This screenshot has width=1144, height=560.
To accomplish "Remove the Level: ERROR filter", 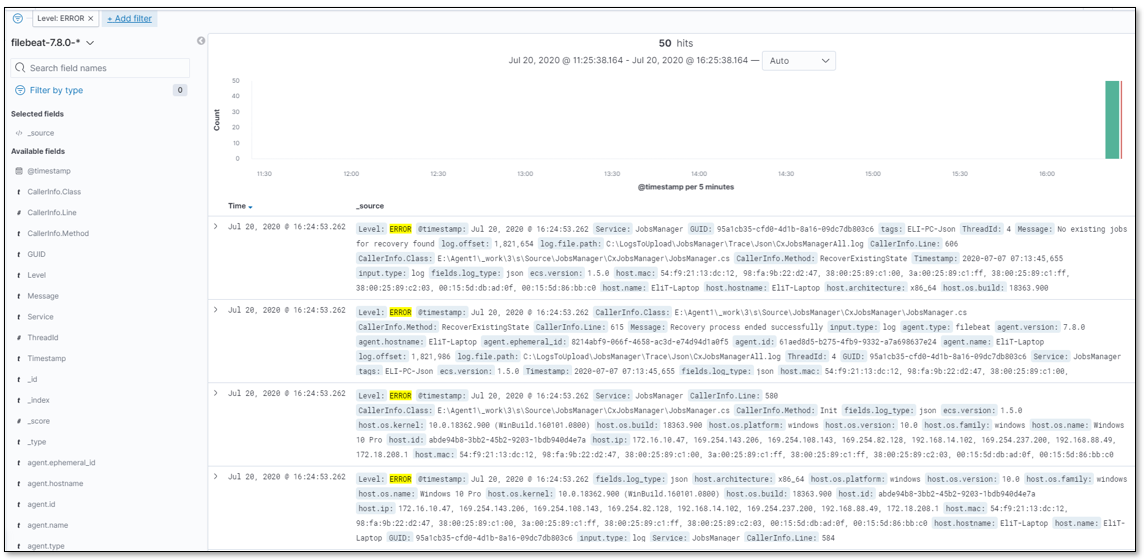I will (x=91, y=19).
